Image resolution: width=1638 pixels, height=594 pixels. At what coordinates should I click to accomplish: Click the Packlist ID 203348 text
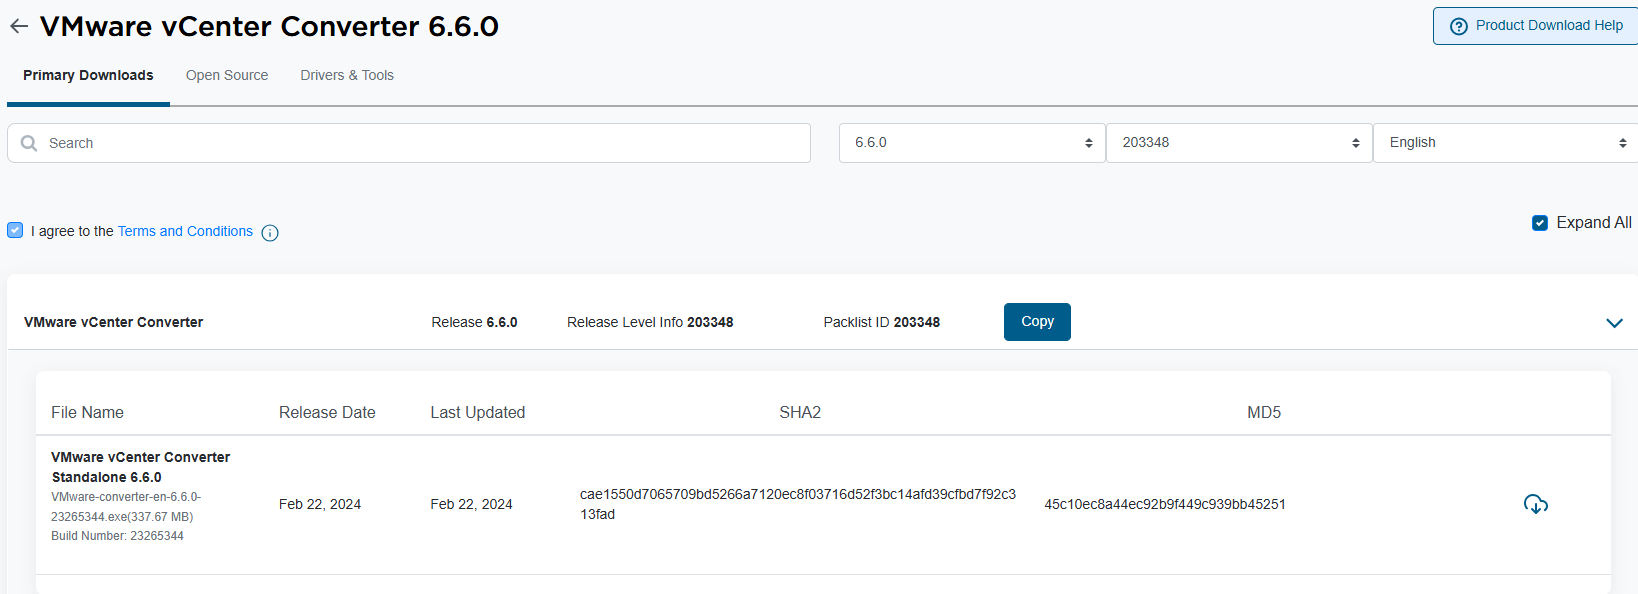pos(882,322)
